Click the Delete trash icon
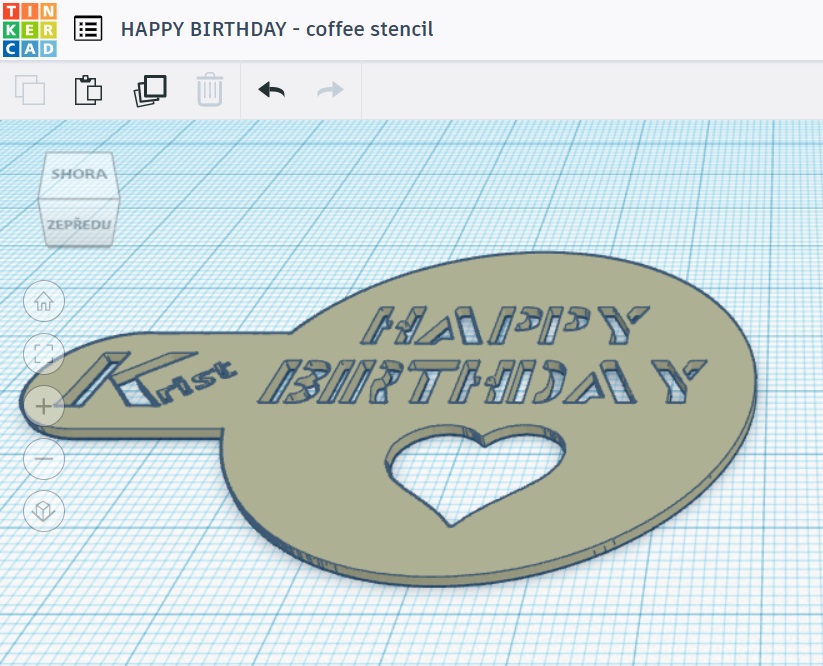Image resolution: width=823 pixels, height=666 pixels. click(209, 90)
